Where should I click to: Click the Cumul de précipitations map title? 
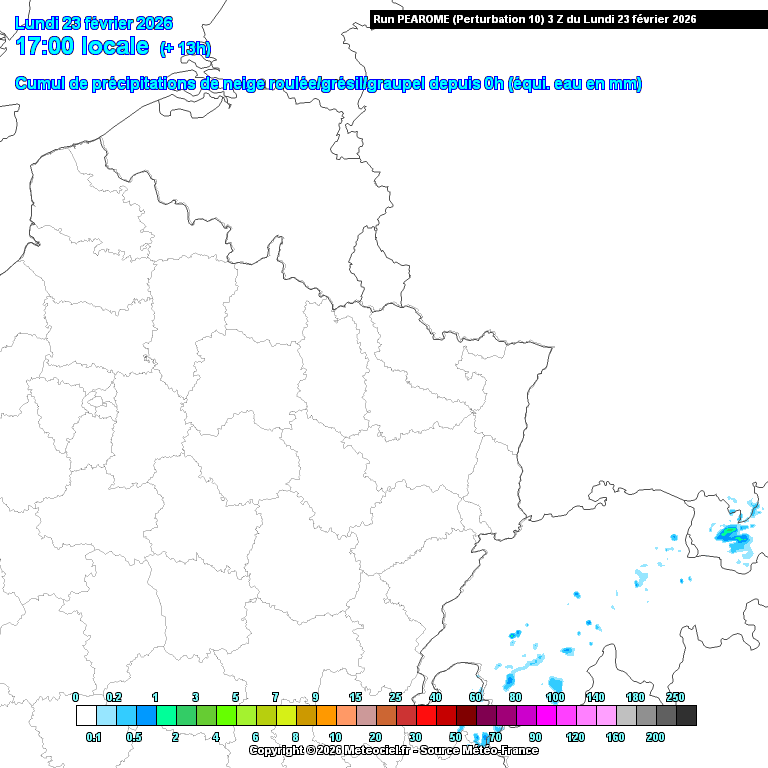coord(328,84)
